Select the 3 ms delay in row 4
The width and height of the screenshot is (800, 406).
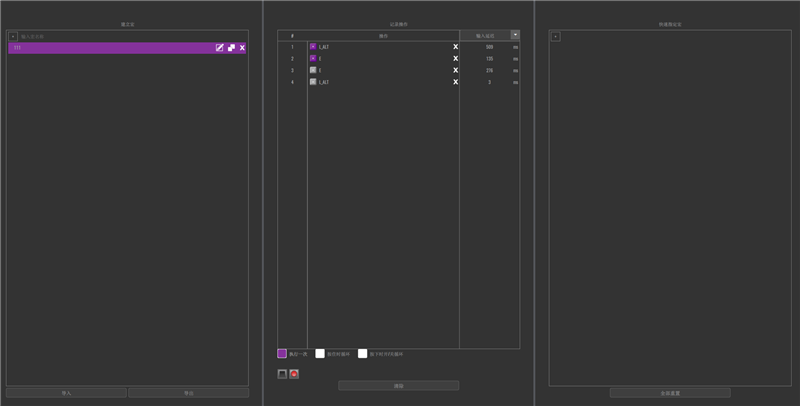(489, 82)
